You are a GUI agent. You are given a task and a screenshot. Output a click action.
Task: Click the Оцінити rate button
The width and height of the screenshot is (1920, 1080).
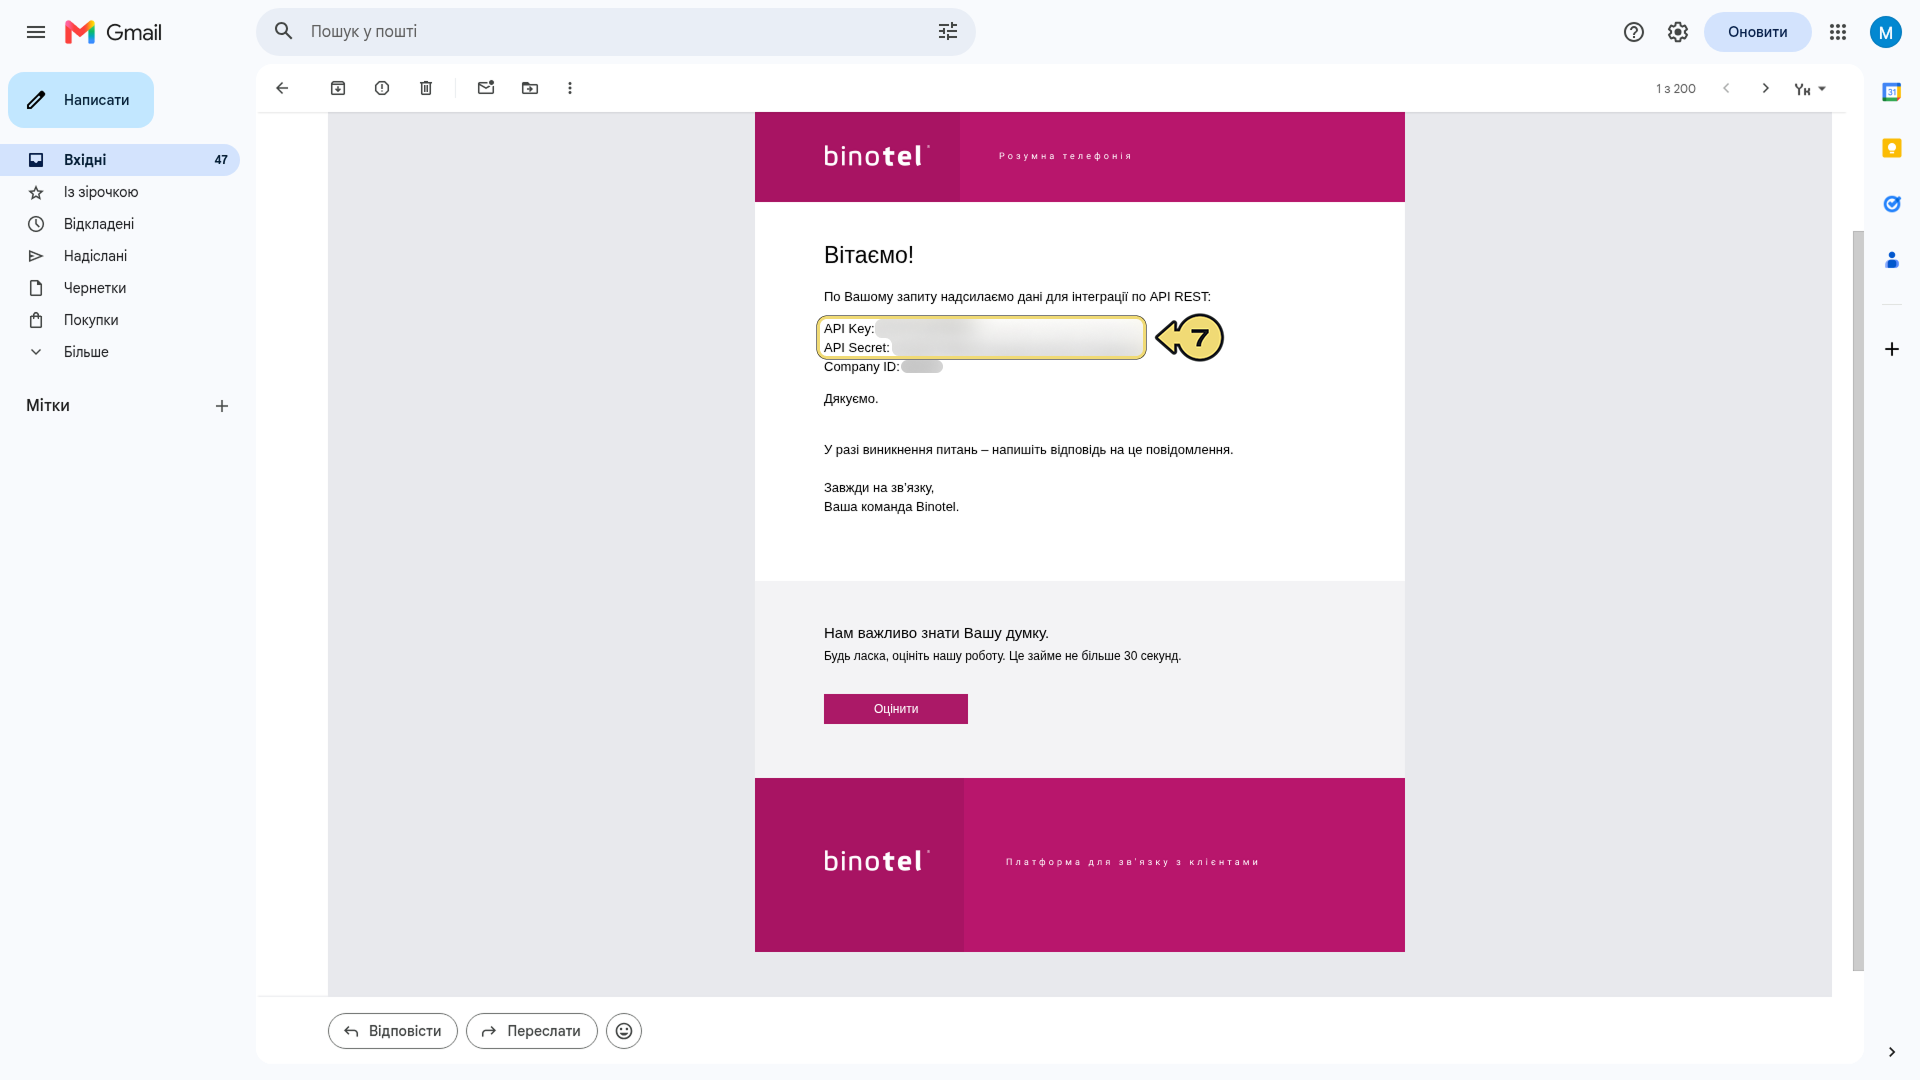[x=896, y=709]
